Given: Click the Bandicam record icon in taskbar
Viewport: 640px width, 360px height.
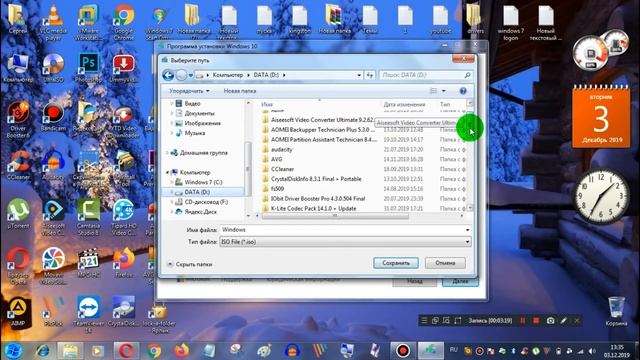Looking at the screenshot, I should pos(403,351).
